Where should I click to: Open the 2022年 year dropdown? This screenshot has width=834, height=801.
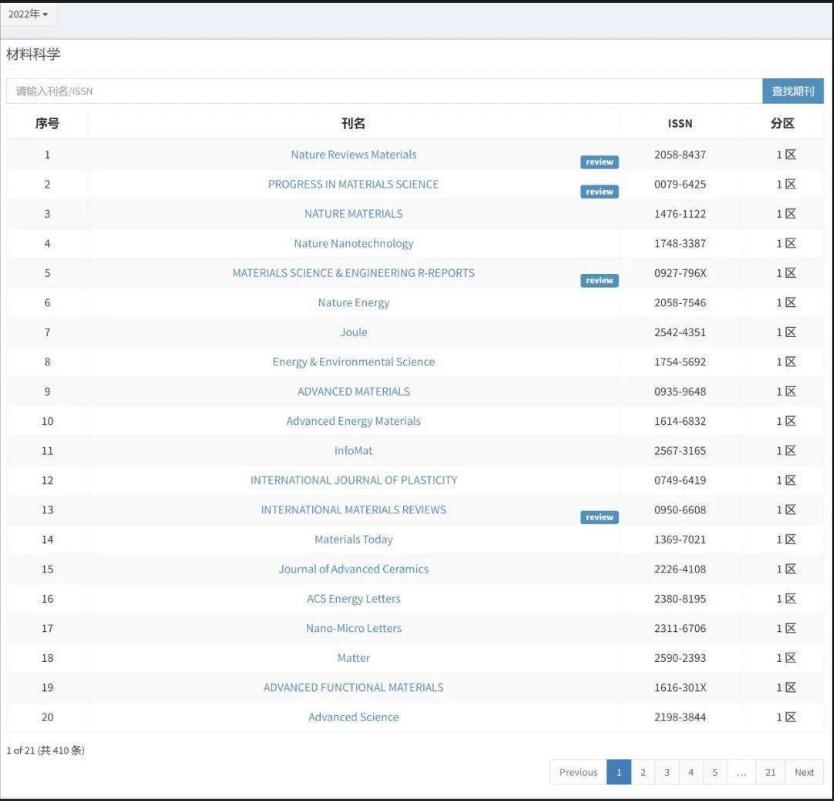(x=28, y=14)
